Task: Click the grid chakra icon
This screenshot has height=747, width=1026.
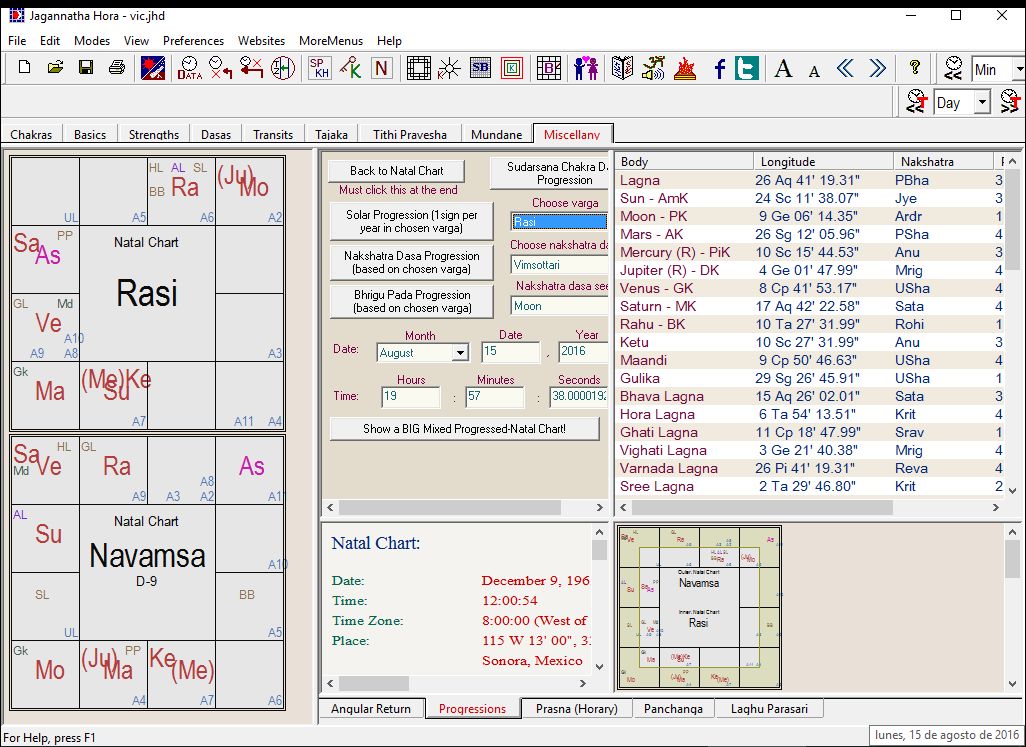Action: click(419, 67)
